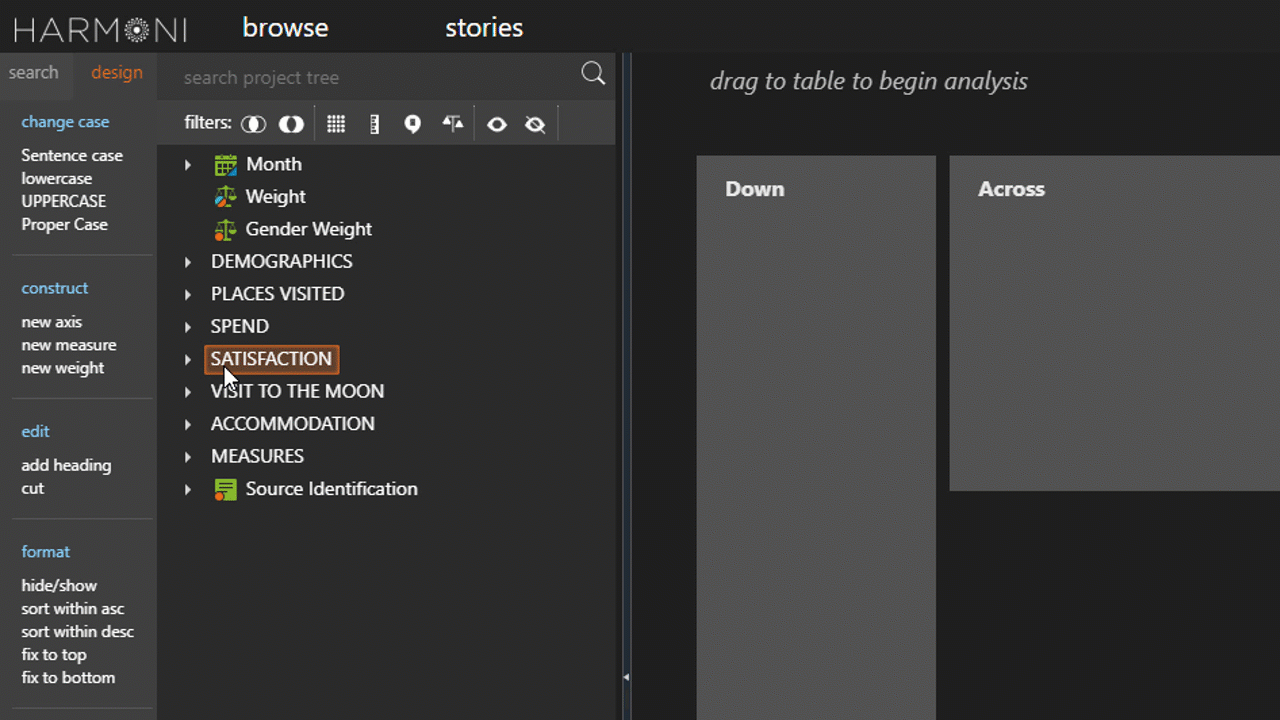Viewport: 1280px width, 720px height.
Task: Open the stories menu
Action: tap(484, 28)
